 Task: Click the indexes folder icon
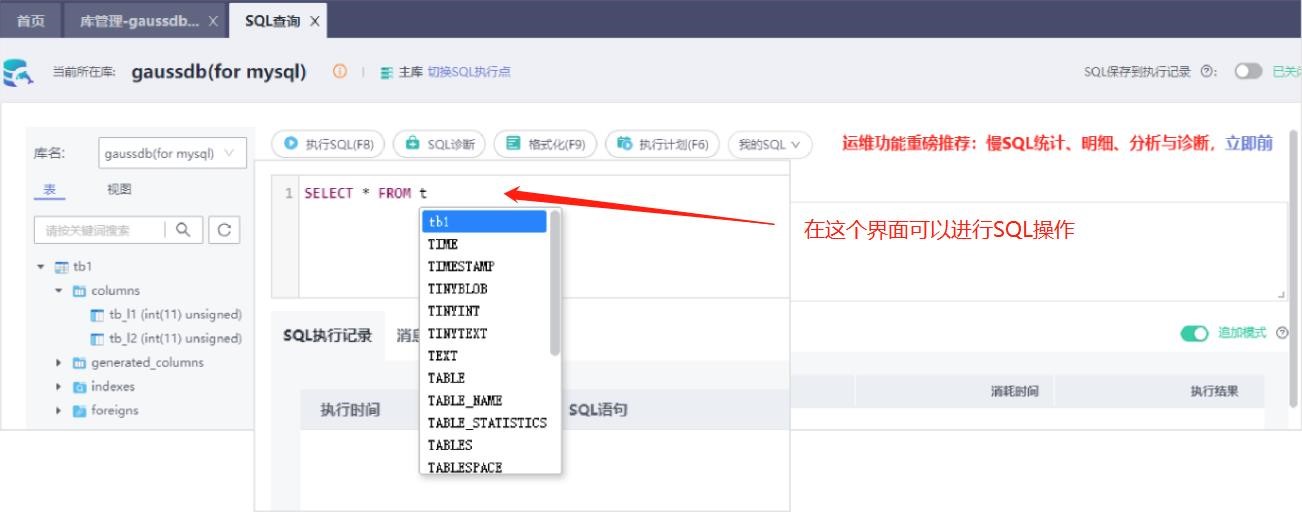[x=79, y=387]
